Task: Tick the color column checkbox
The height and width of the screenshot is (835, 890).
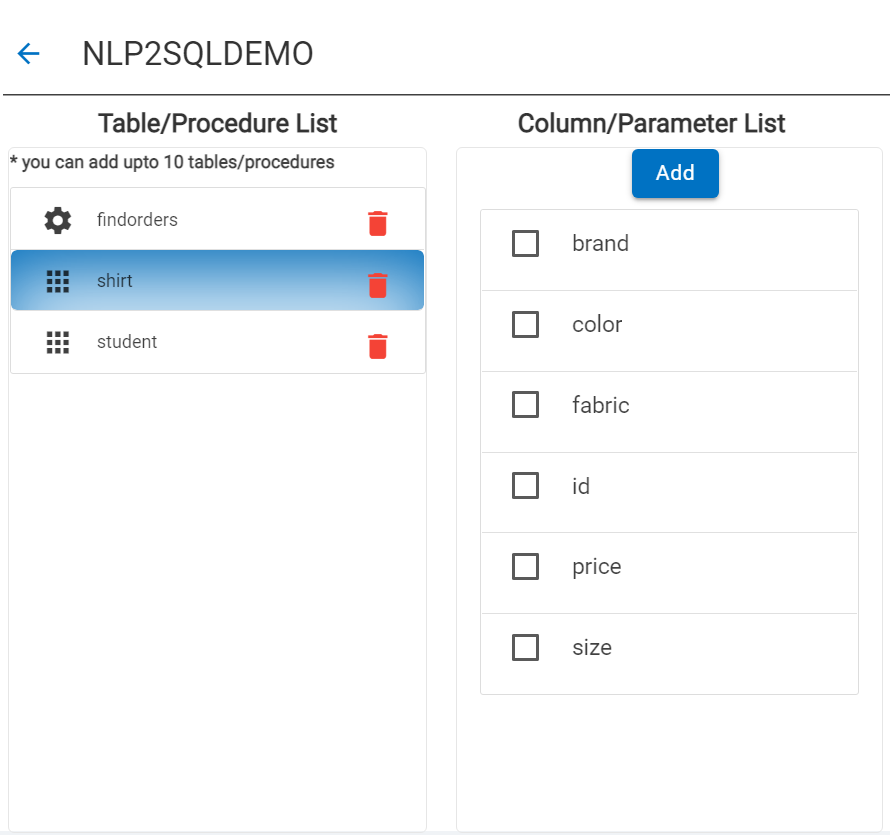Action: pos(525,324)
